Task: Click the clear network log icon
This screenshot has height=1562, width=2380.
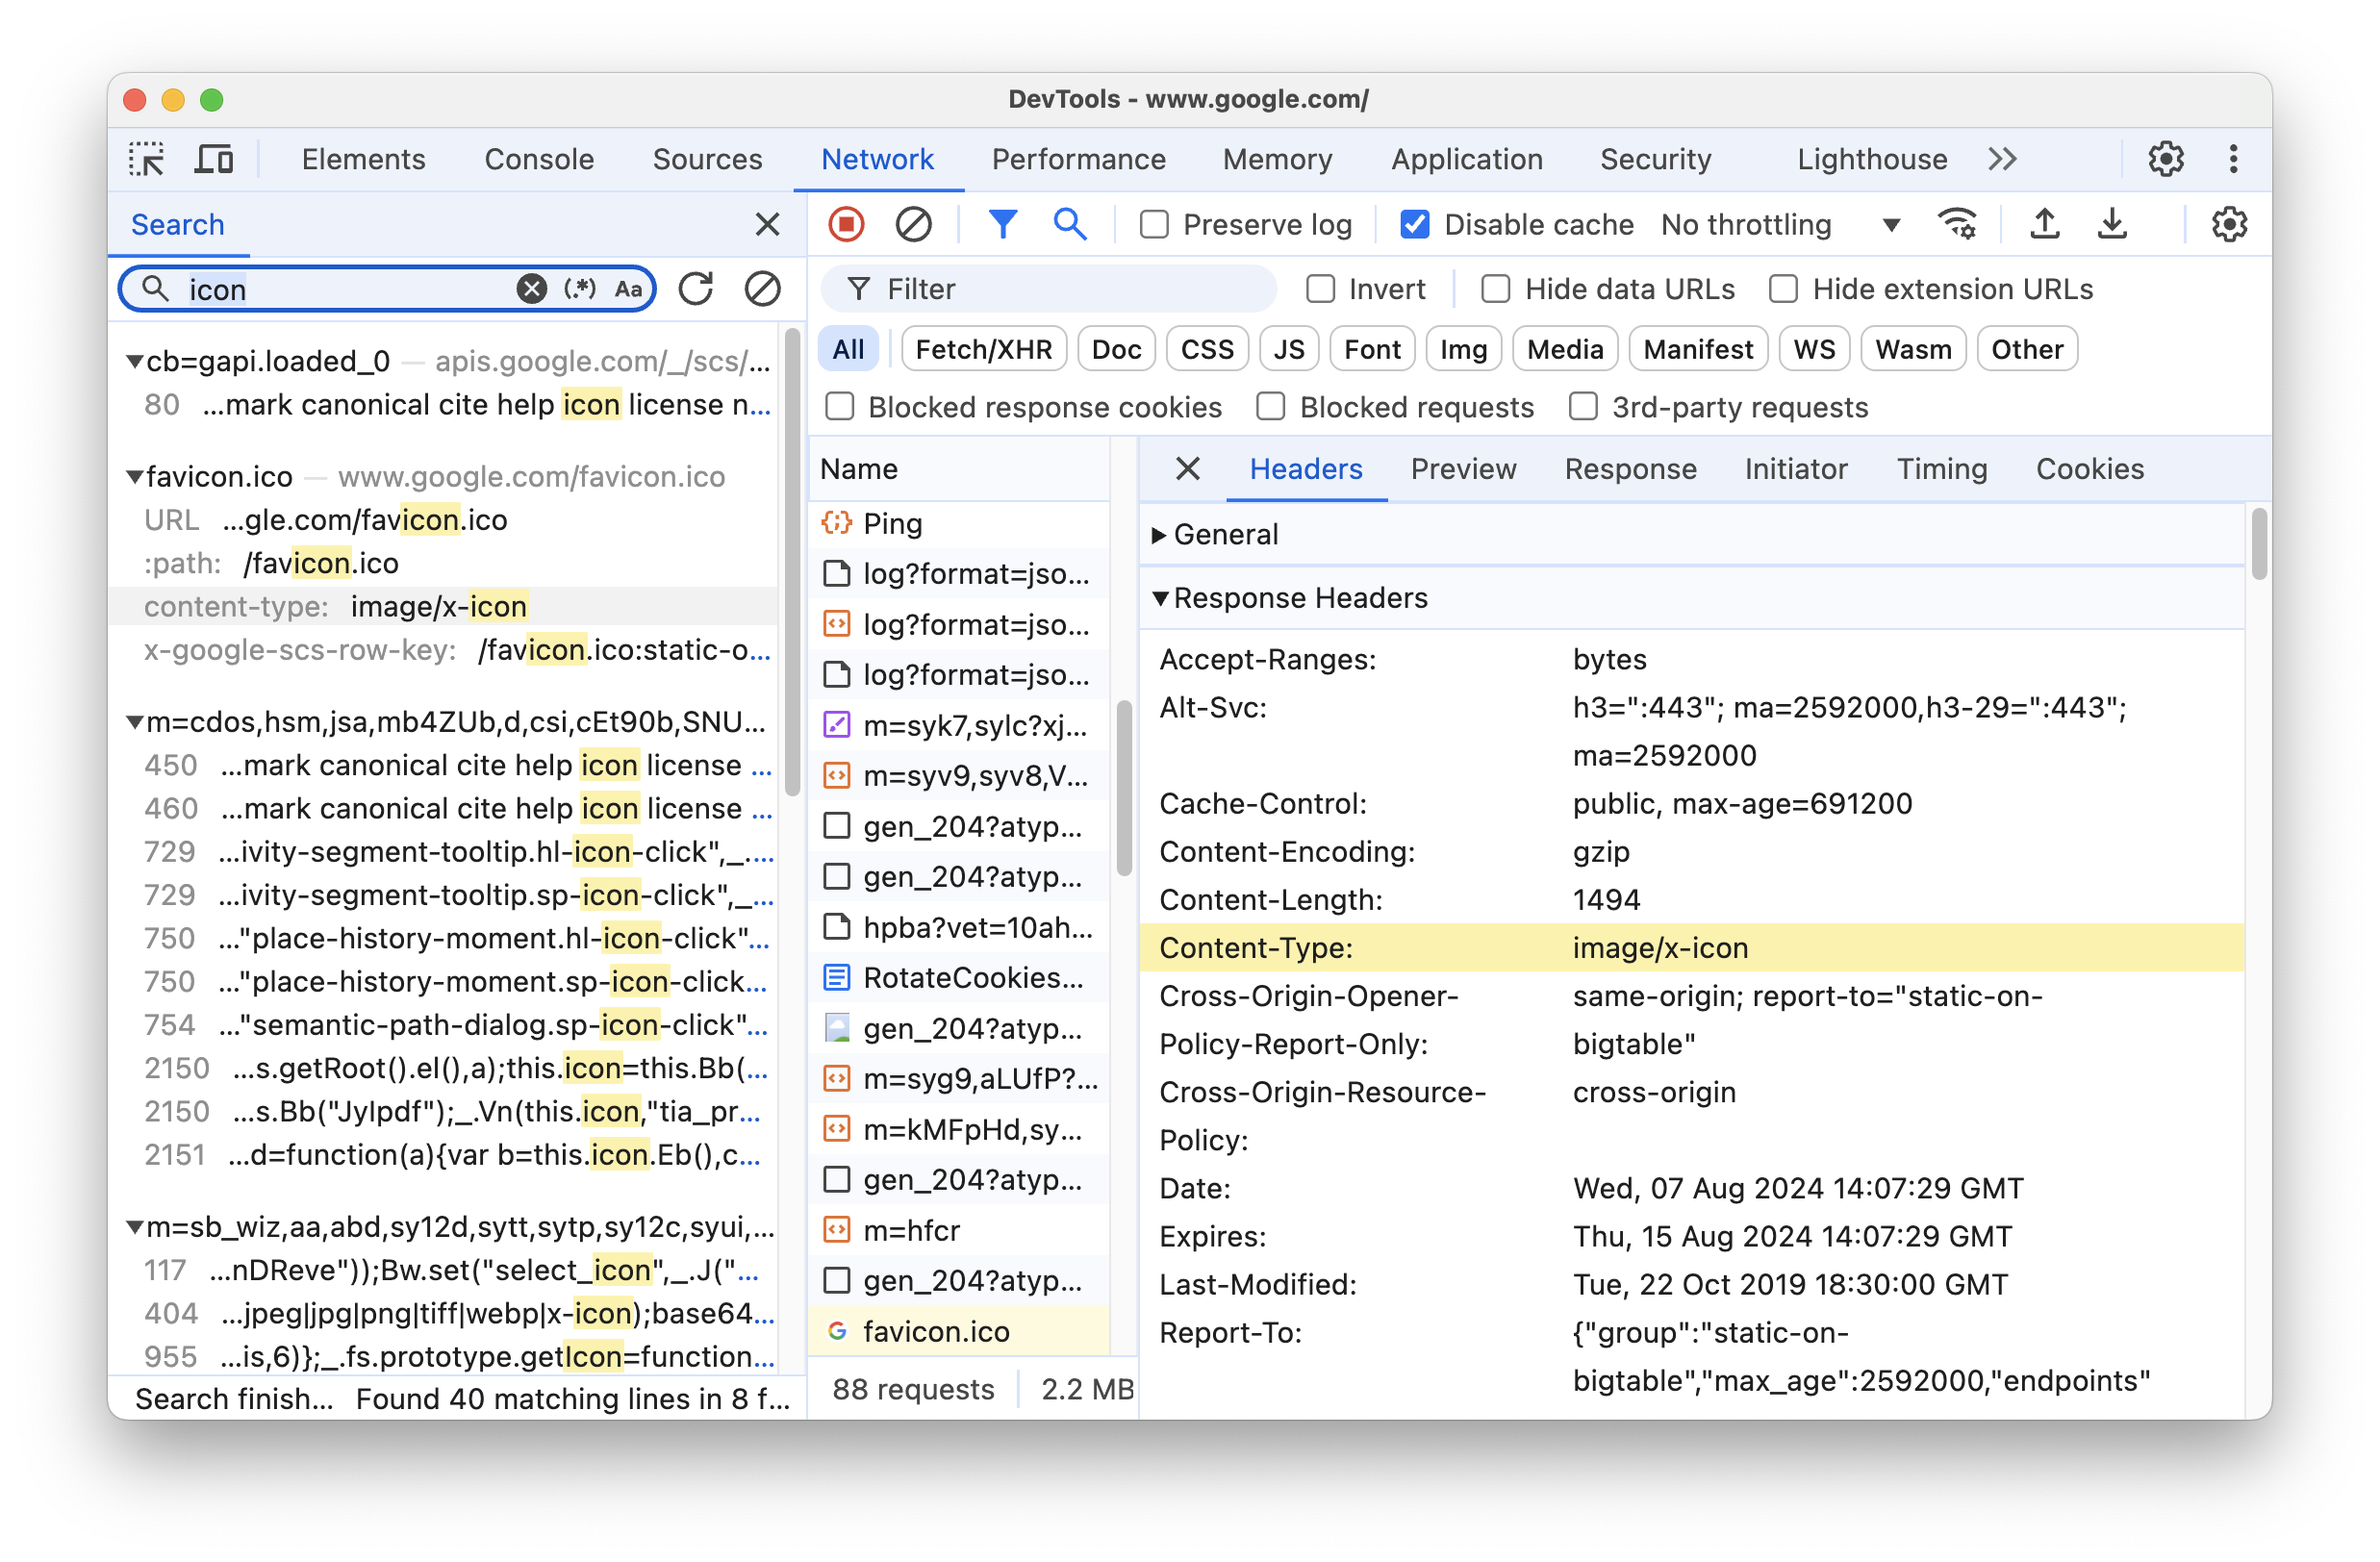Action: click(x=916, y=223)
